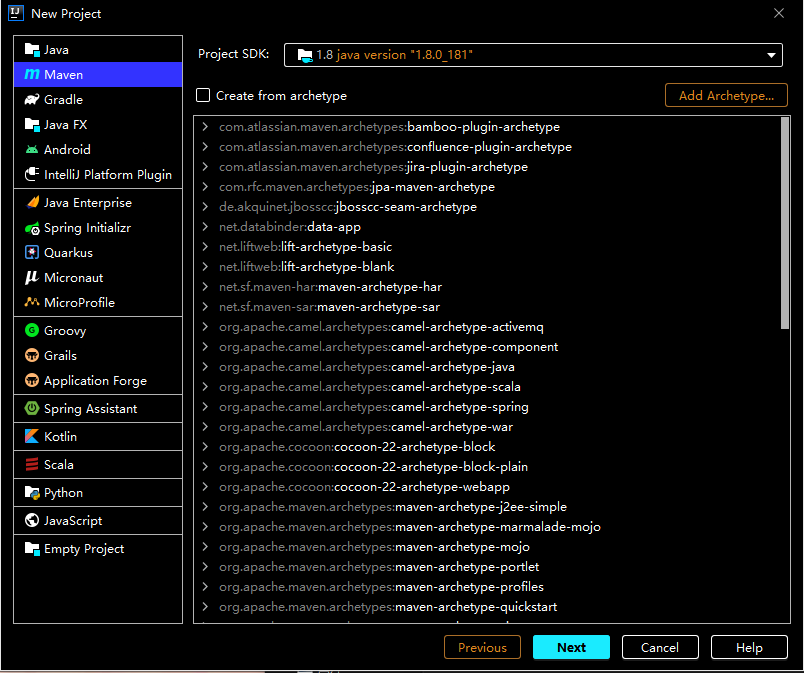This screenshot has height=673, width=804.
Task: Click the Android robot icon
Action: 32,149
